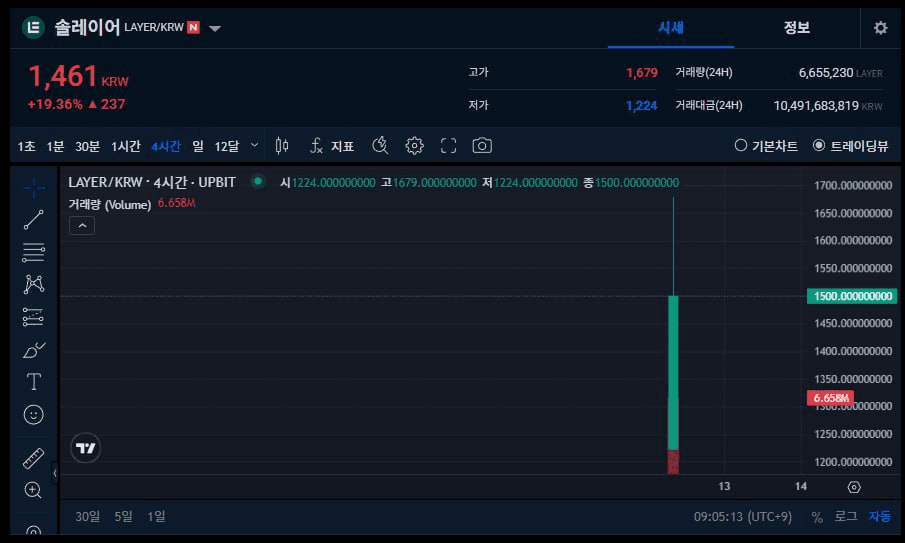Set date range to 30일

coord(88,516)
